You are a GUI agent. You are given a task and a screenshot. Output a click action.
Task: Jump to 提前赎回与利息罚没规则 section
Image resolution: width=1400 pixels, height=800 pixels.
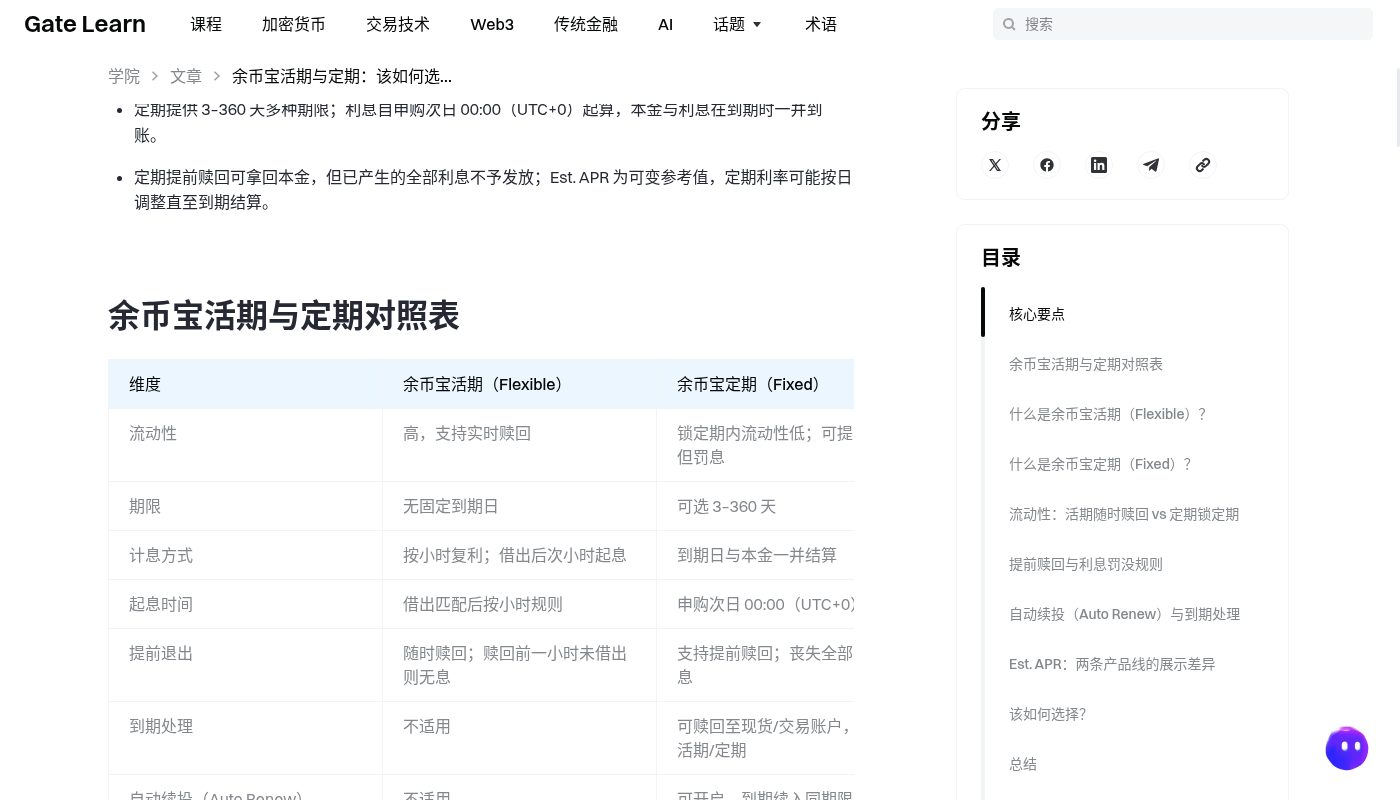[1086, 564]
